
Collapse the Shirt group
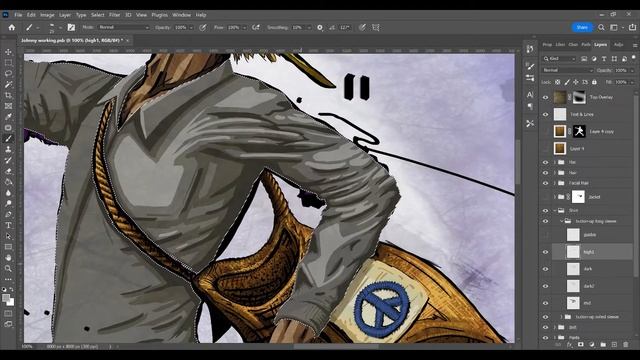click(555, 211)
